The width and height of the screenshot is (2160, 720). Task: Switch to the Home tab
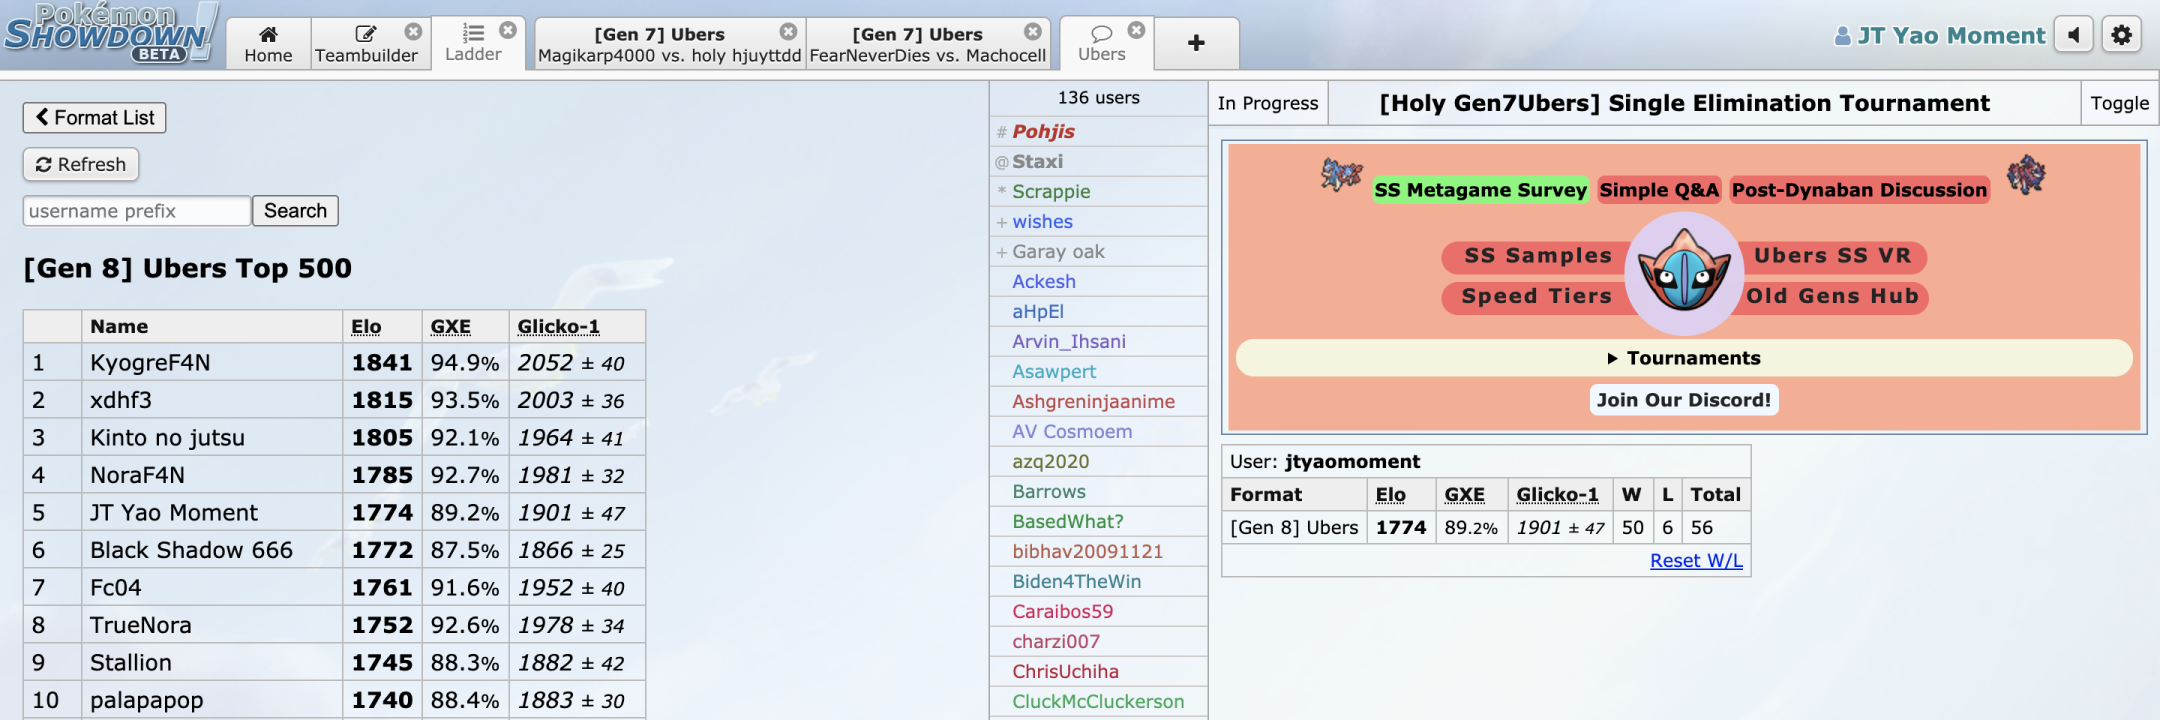(268, 44)
